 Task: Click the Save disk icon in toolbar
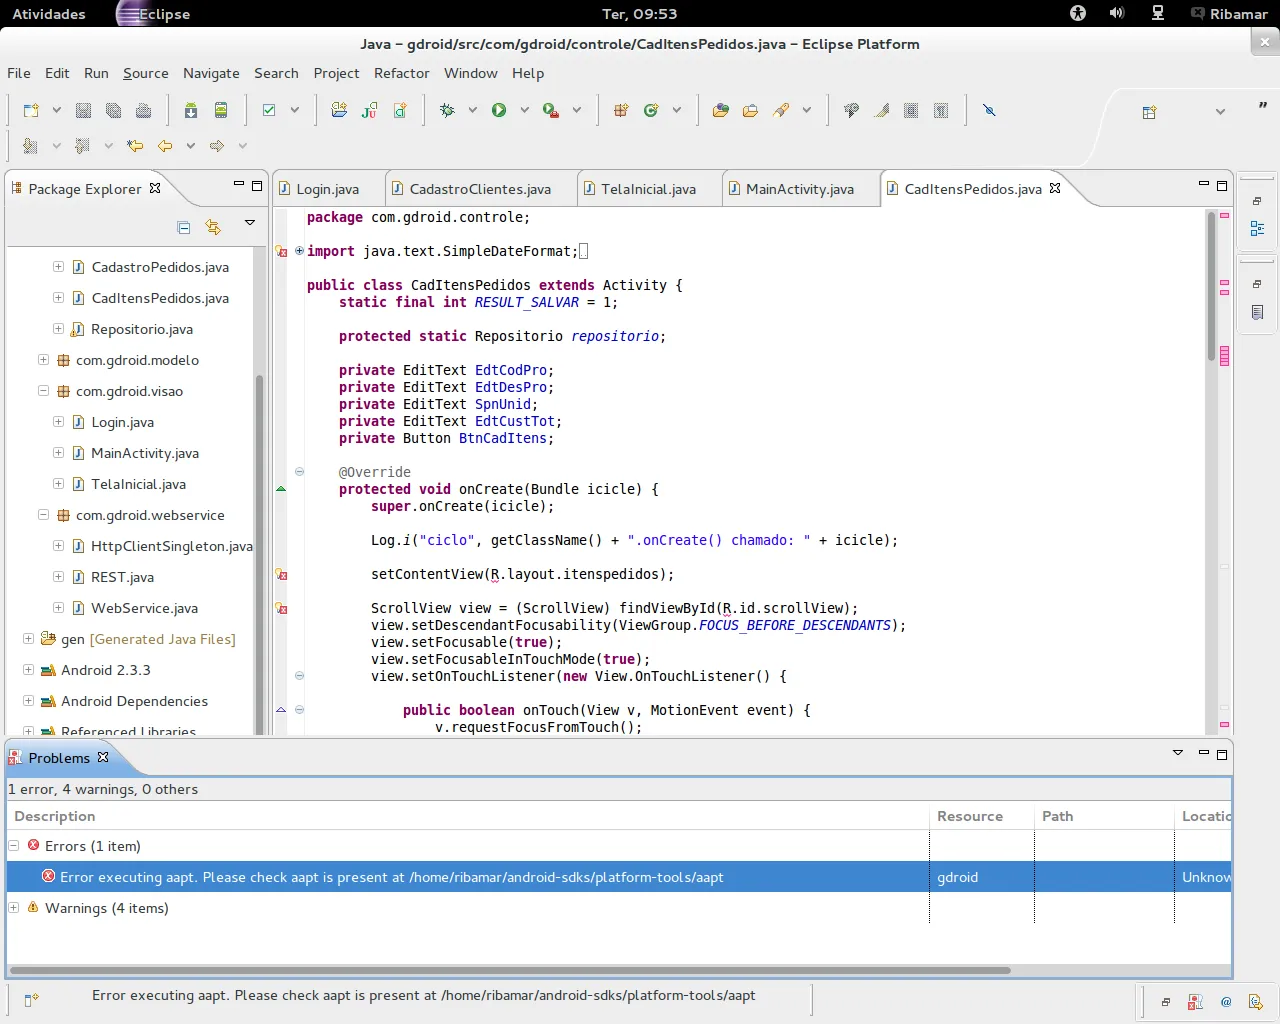pyautogui.click(x=84, y=110)
